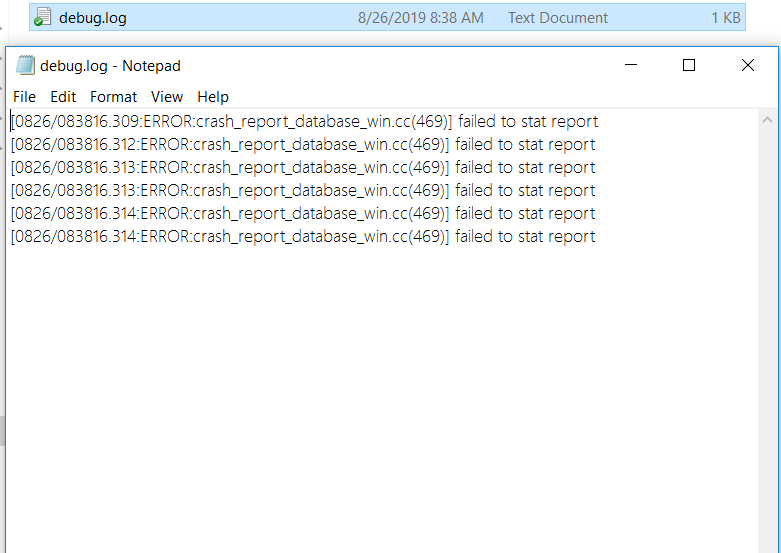The height and width of the screenshot is (553, 781).
Task: Open the Help menu
Action: (213, 97)
